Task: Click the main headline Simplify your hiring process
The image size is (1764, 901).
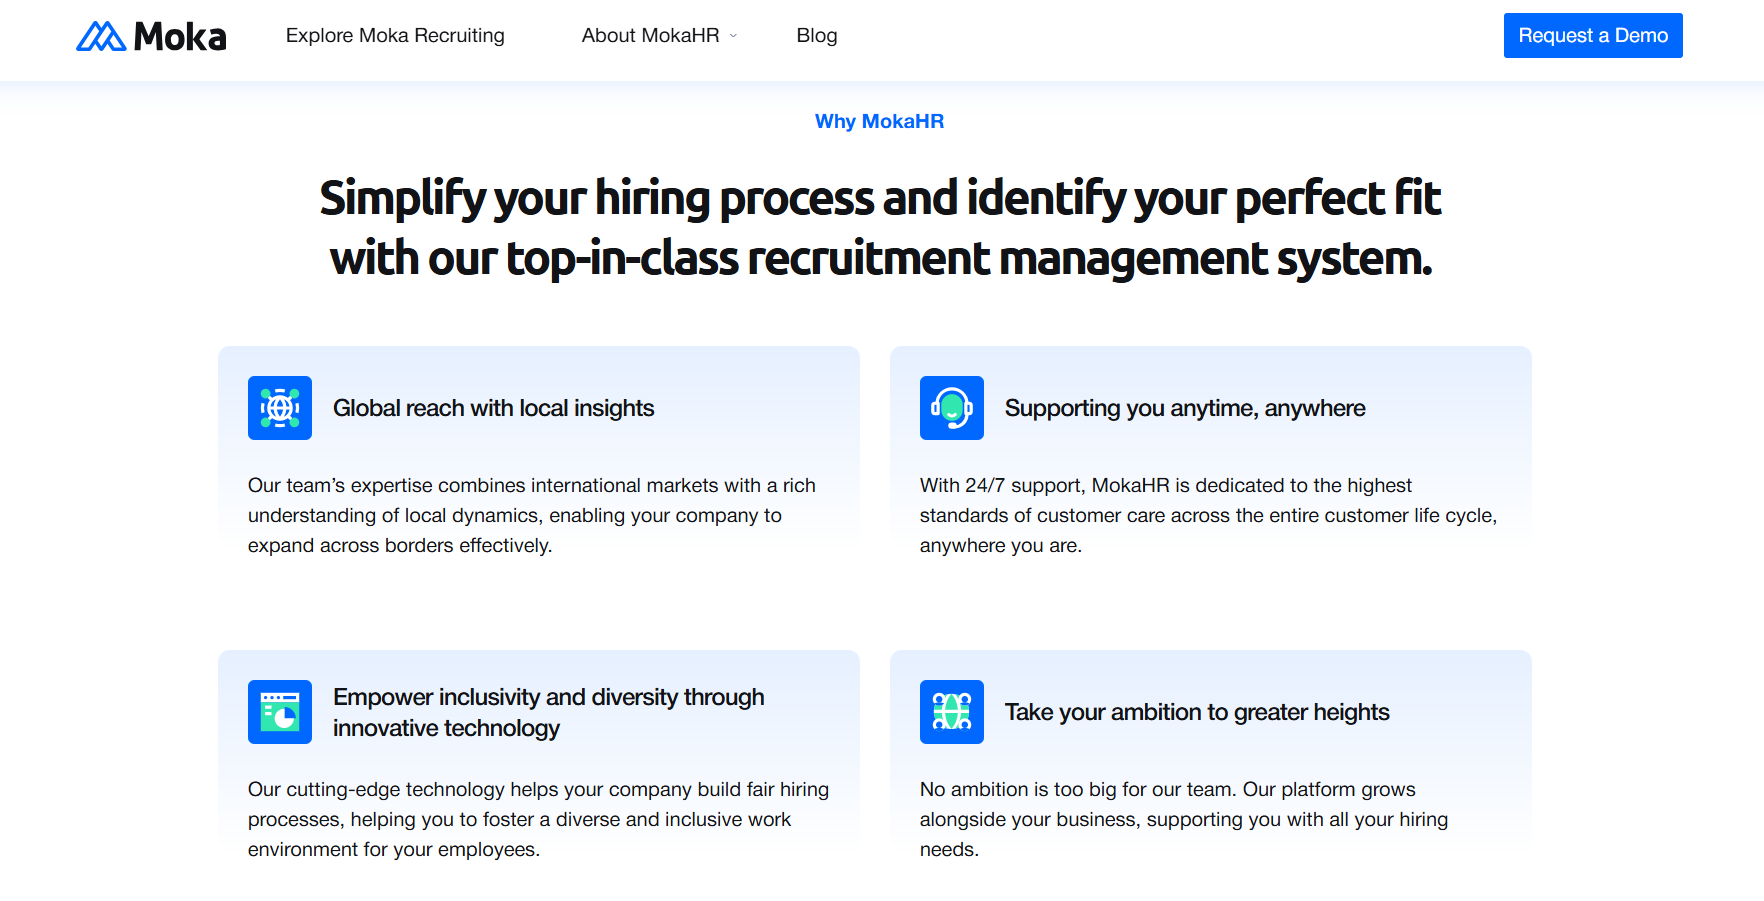Action: tap(880, 228)
